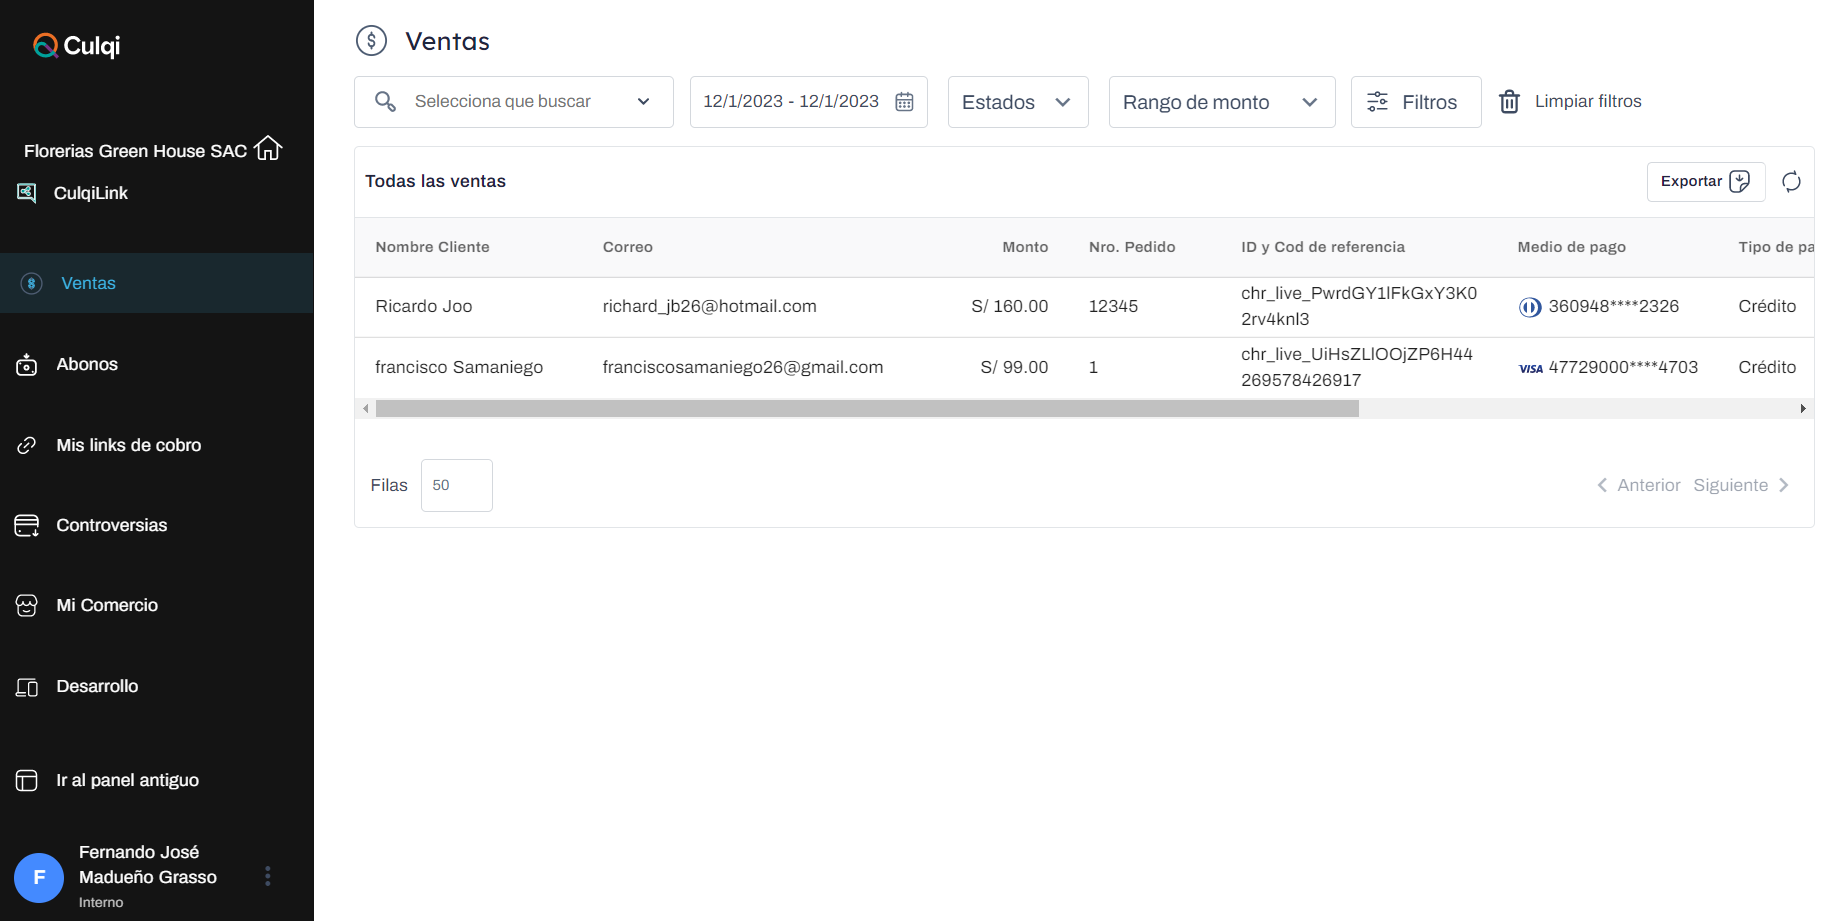Open the Filtros button
The image size is (1846, 921).
click(x=1415, y=102)
